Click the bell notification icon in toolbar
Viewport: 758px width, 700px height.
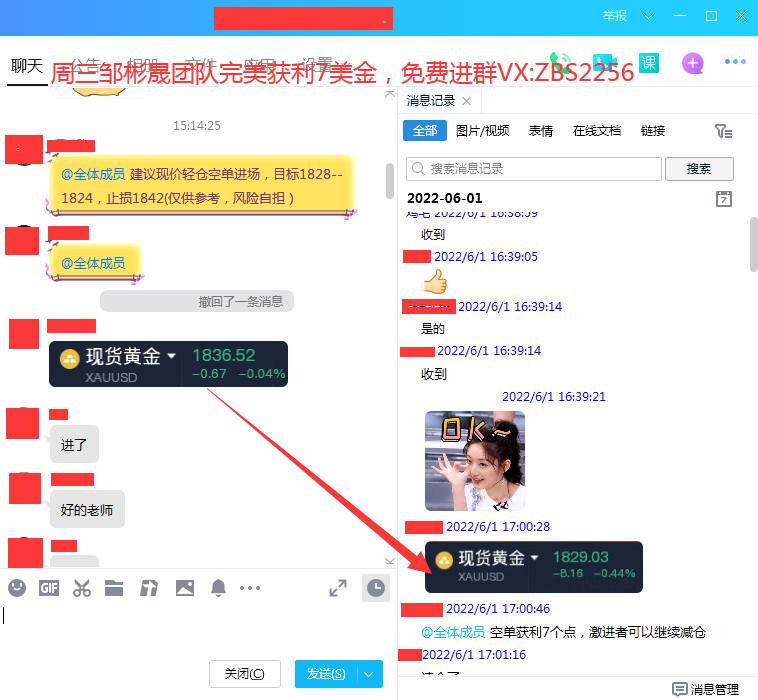219,588
